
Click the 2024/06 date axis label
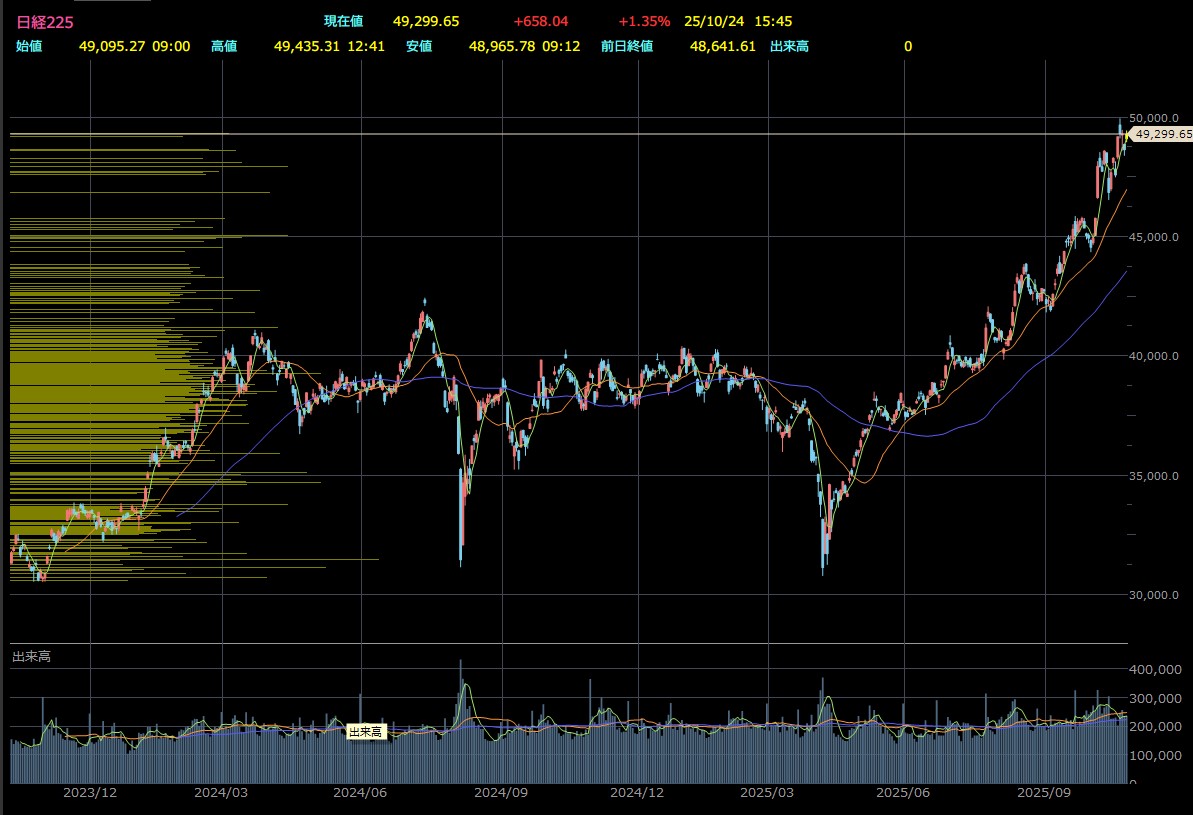point(360,793)
